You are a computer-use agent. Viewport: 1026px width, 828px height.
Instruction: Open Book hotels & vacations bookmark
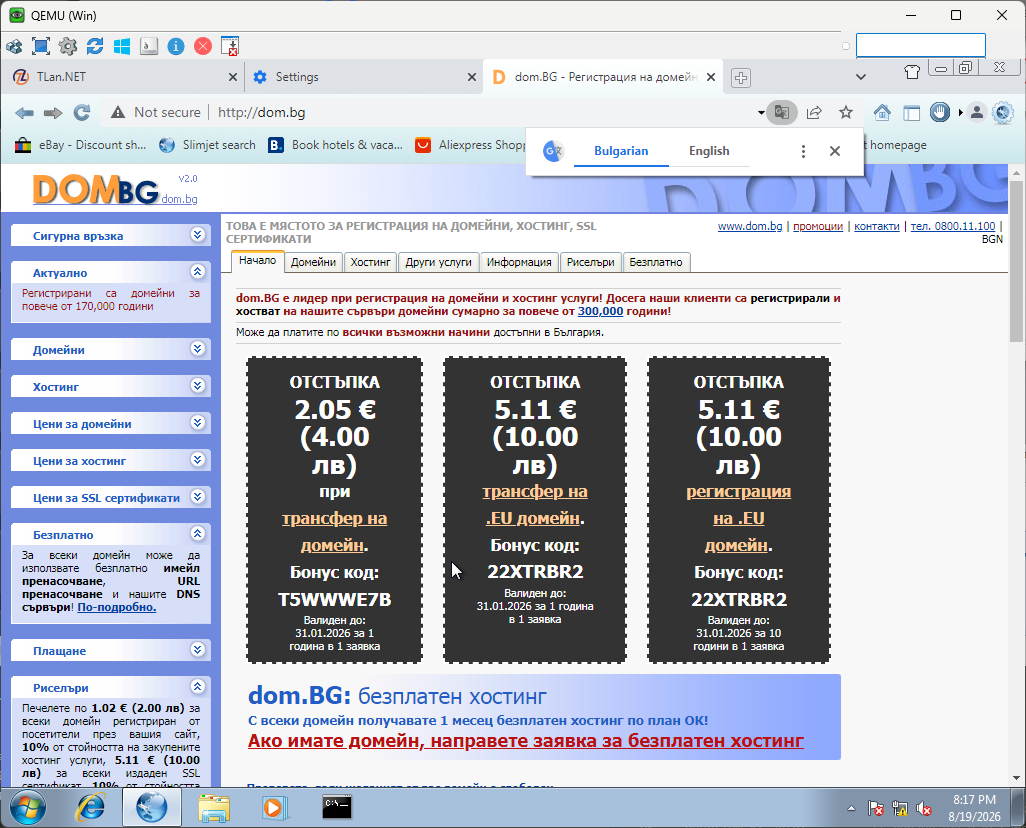click(336, 145)
